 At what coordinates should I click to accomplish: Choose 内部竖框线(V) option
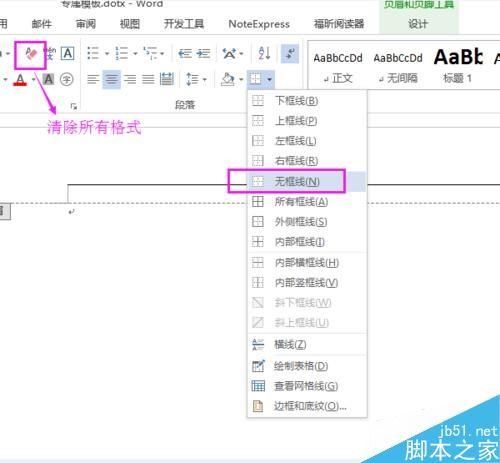(x=307, y=283)
